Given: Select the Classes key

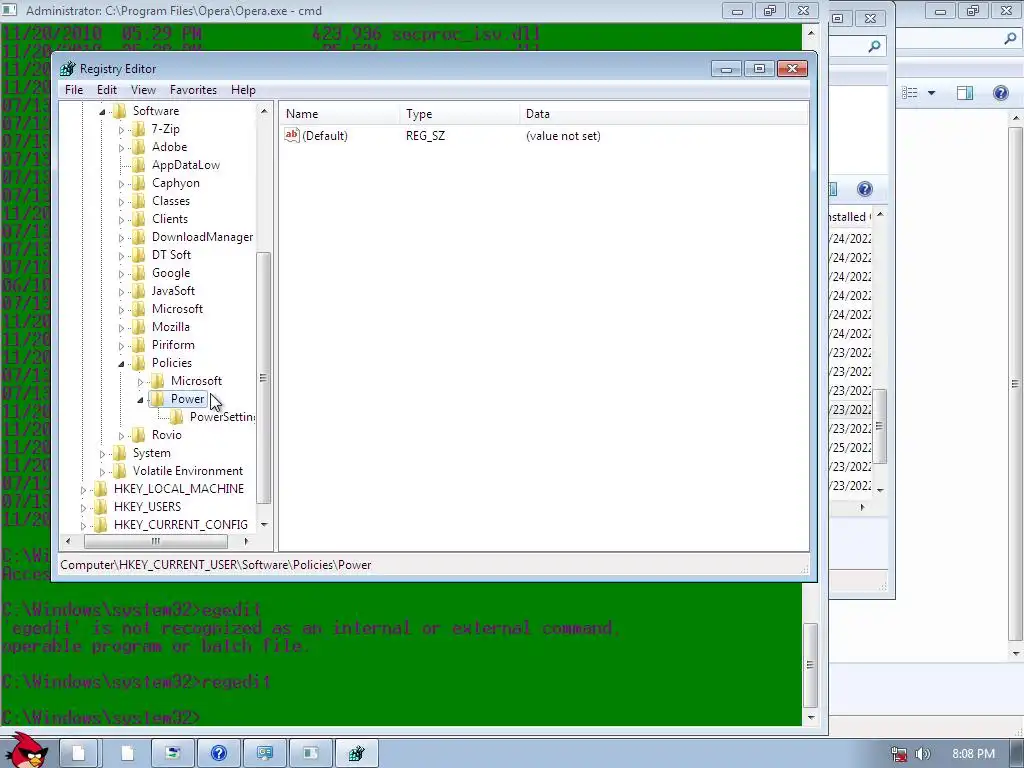Looking at the screenshot, I should 171,201.
